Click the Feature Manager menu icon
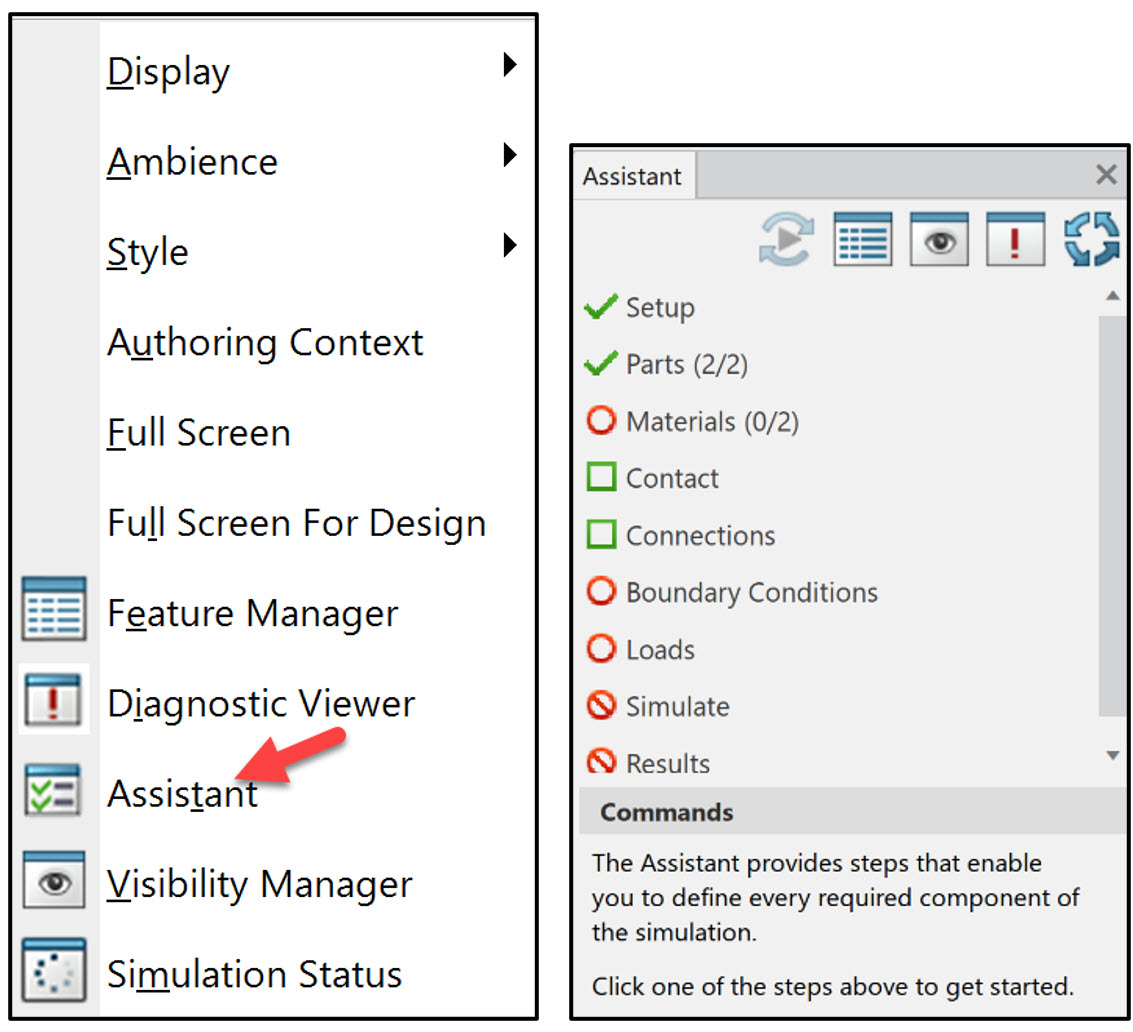Viewport: 1133px width, 1032px height. pos(53,611)
